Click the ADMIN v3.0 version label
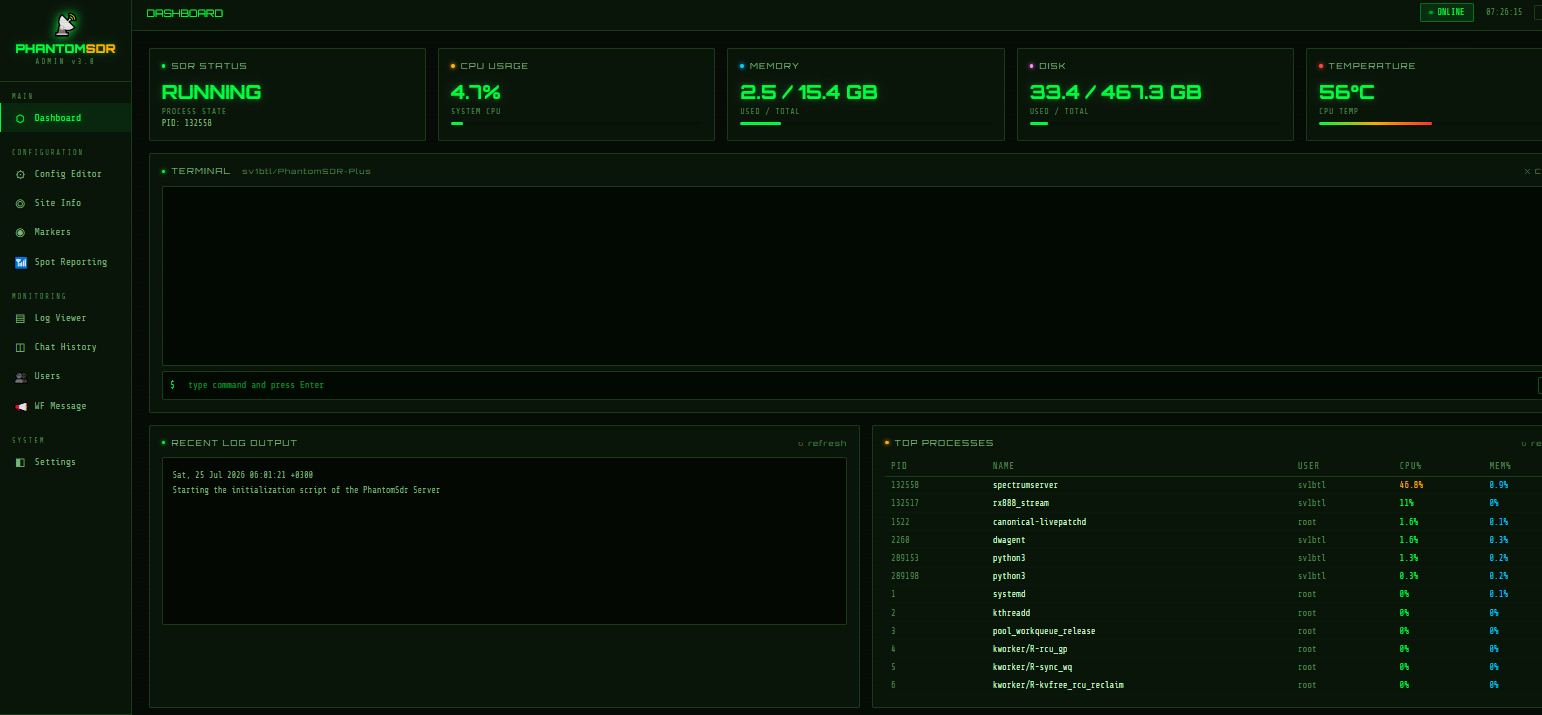The image size is (1542, 715). (65, 61)
